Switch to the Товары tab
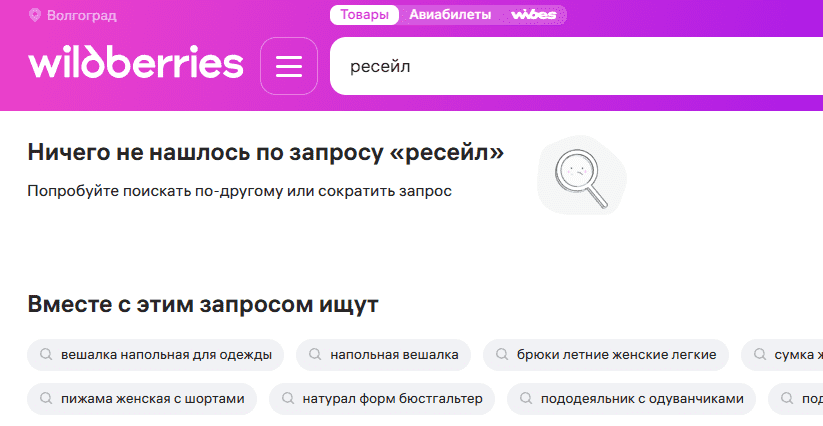The image size is (823, 426). coord(364,15)
